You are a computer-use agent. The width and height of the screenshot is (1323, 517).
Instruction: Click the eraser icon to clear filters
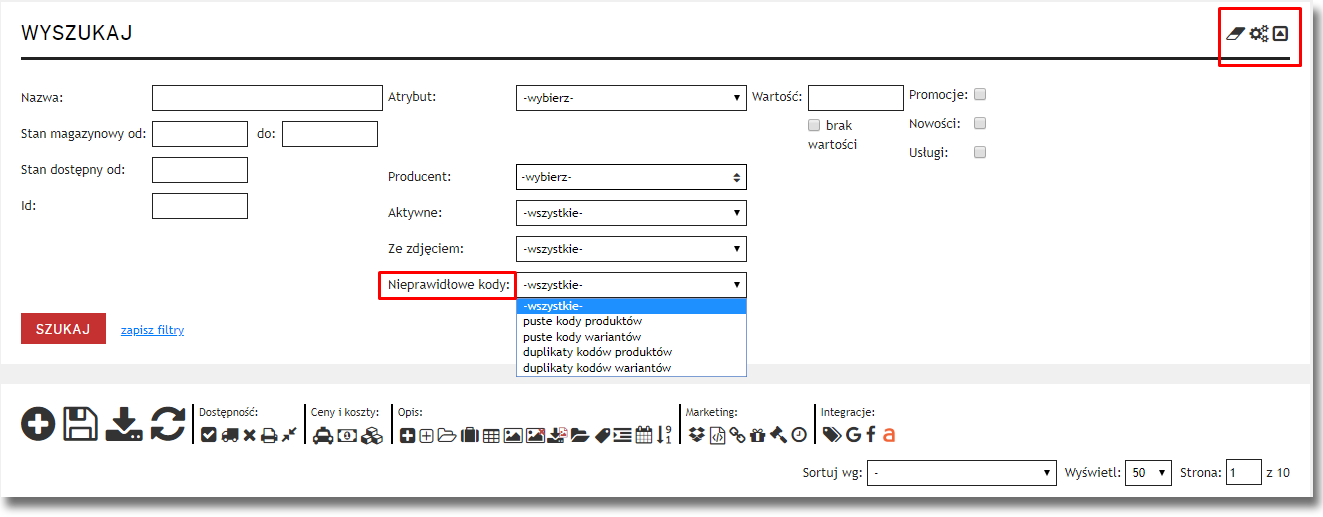[1237, 34]
